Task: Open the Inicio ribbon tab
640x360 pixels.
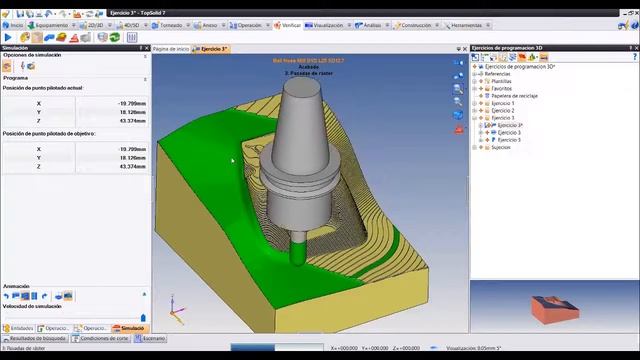Action: click(x=13, y=25)
